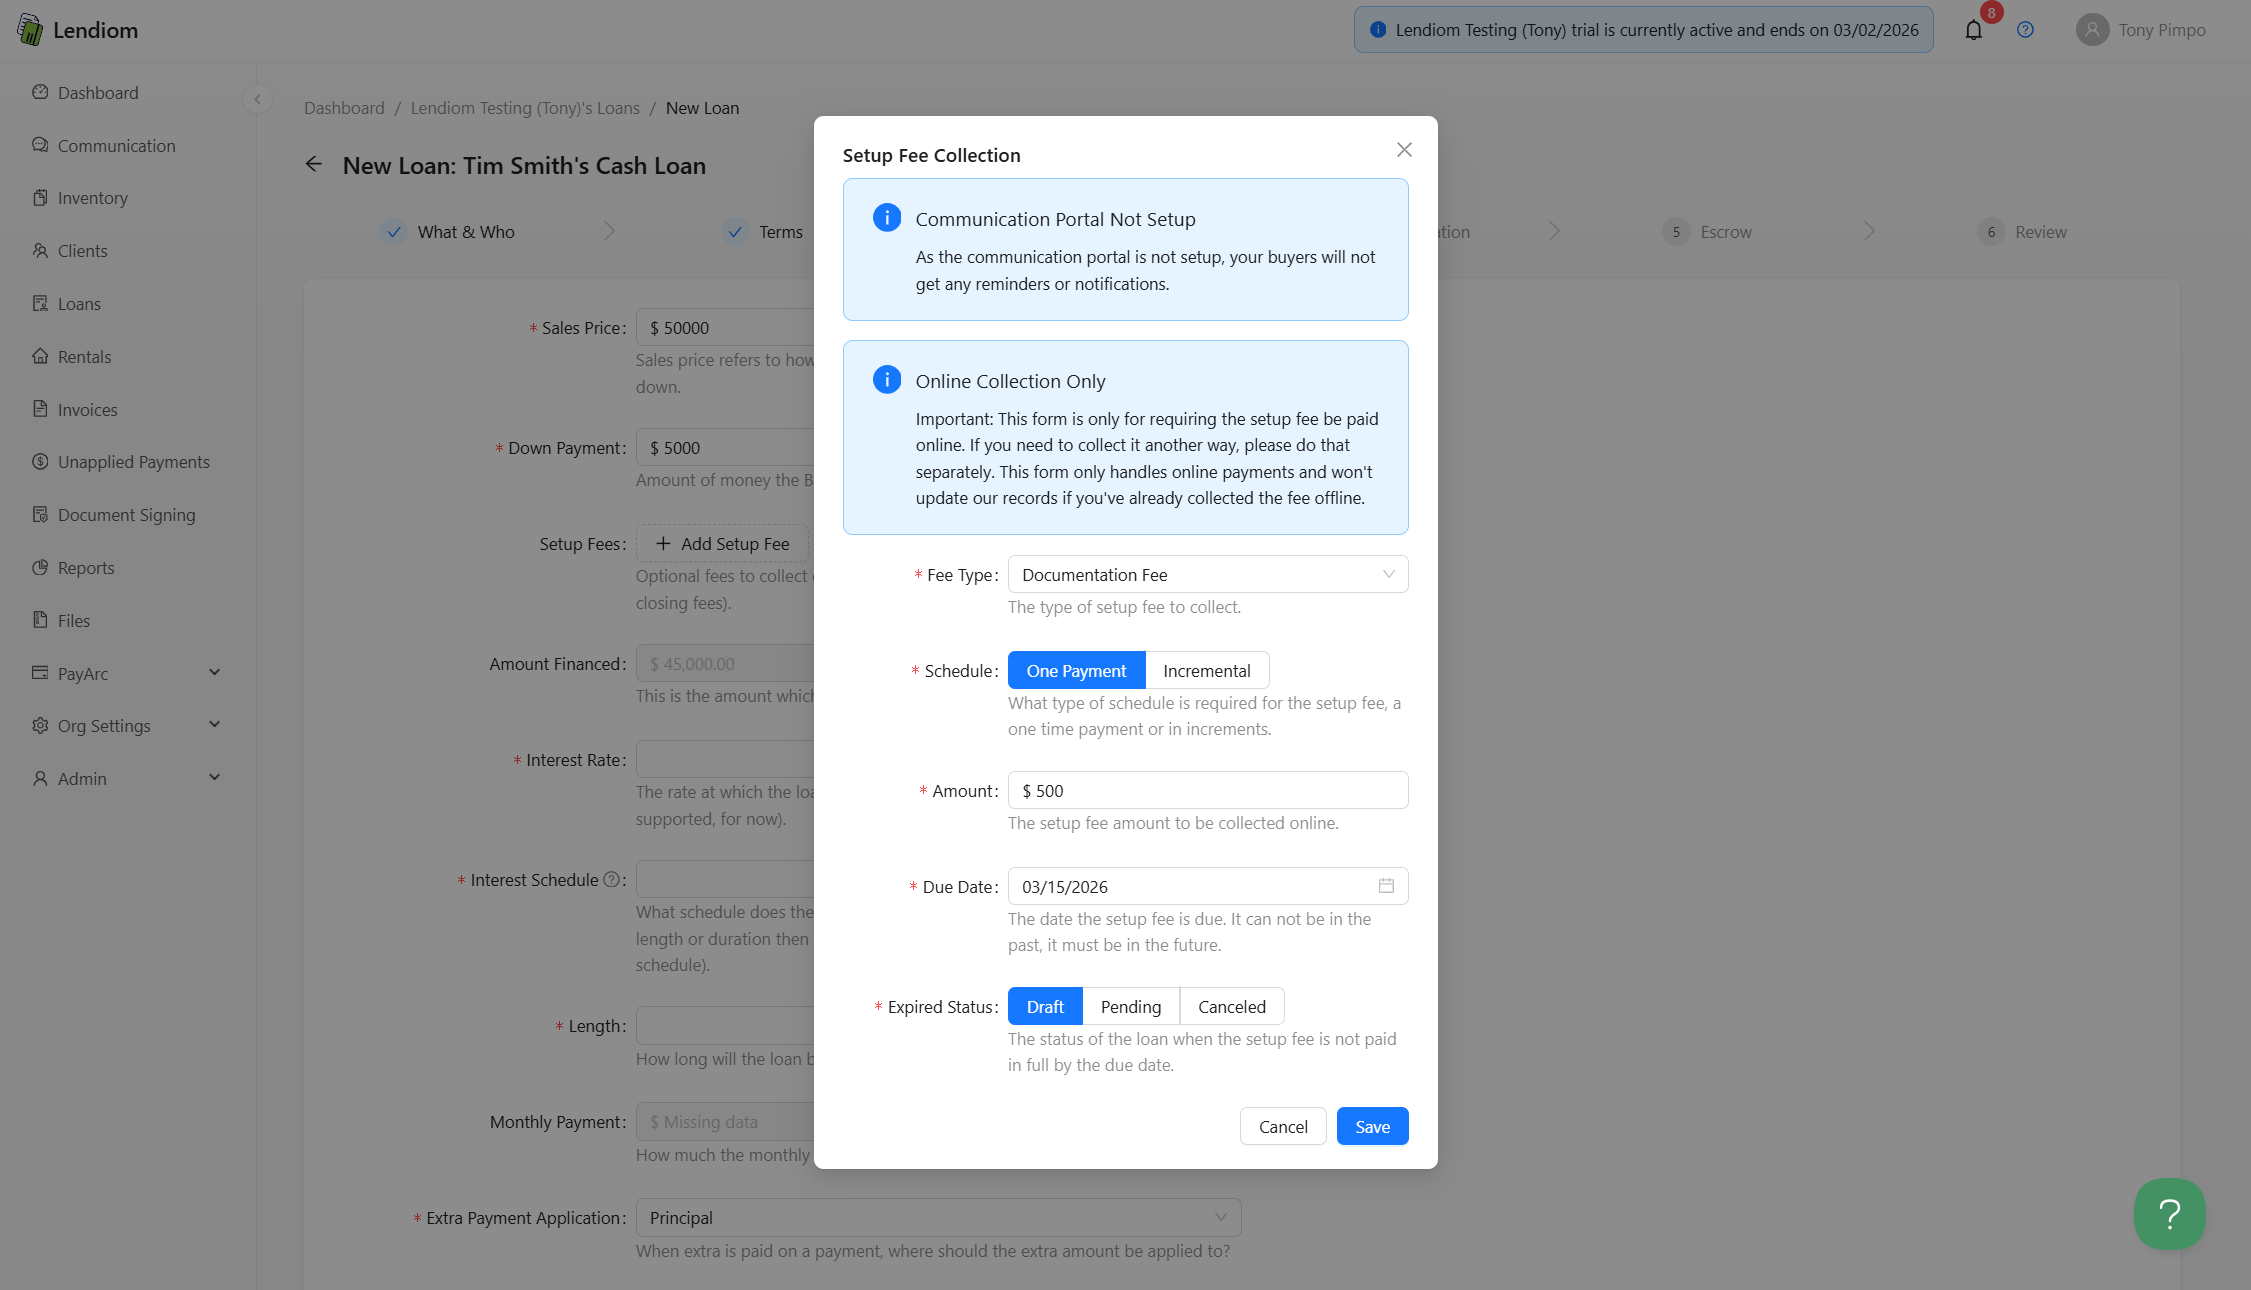This screenshot has width=2251, height=1290.
Task: Open the notifications bell
Action: [1973, 30]
